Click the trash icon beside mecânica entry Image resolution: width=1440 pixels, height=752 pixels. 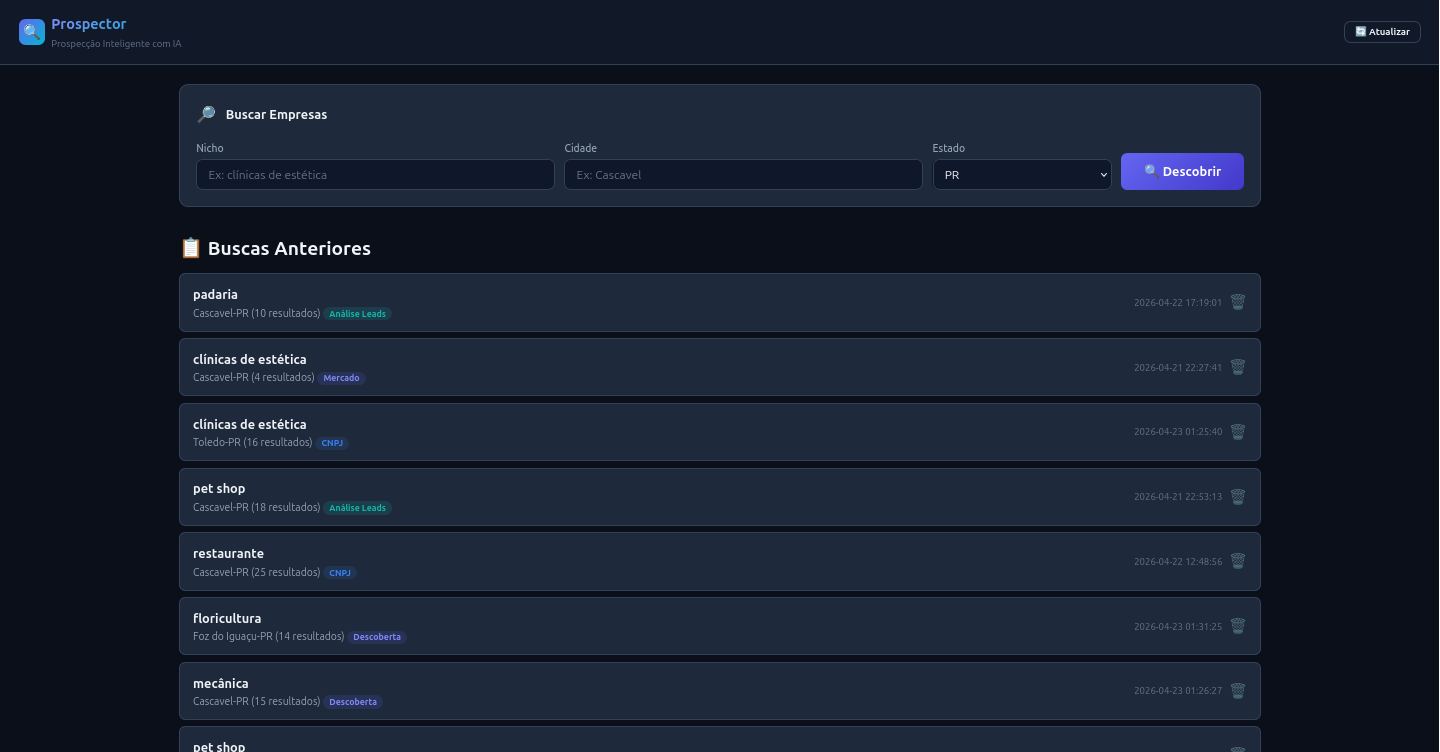pos(1237,691)
